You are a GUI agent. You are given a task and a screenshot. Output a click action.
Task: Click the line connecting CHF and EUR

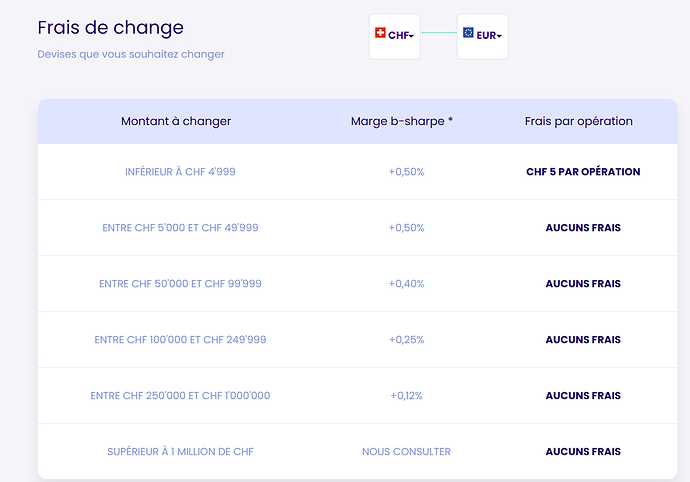pyautogui.click(x=439, y=33)
